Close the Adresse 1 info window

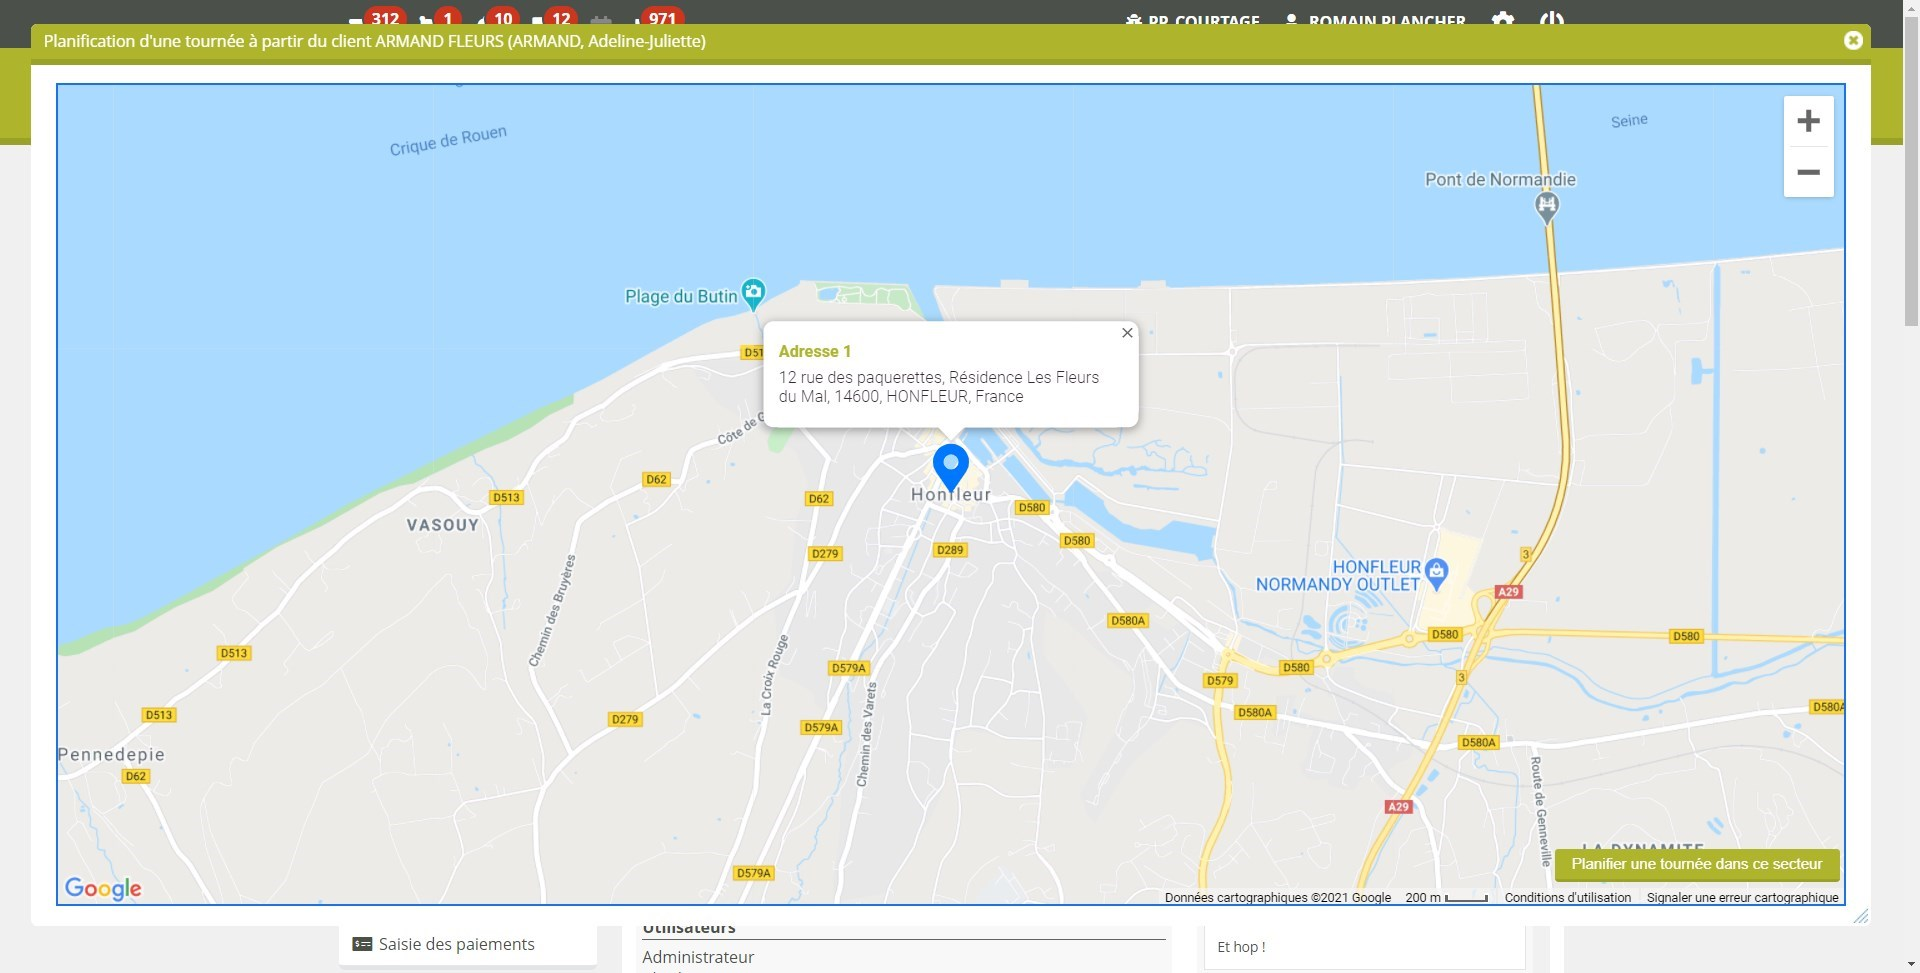click(x=1127, y=332)
